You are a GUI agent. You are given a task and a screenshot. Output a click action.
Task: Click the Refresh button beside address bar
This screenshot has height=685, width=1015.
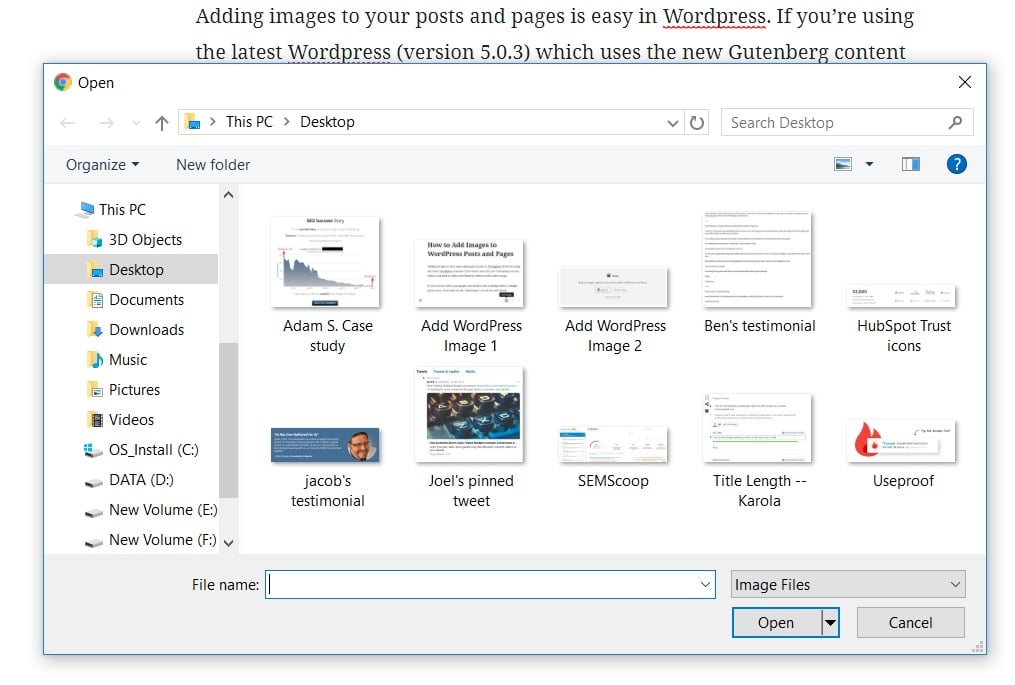tap(698, 122)
